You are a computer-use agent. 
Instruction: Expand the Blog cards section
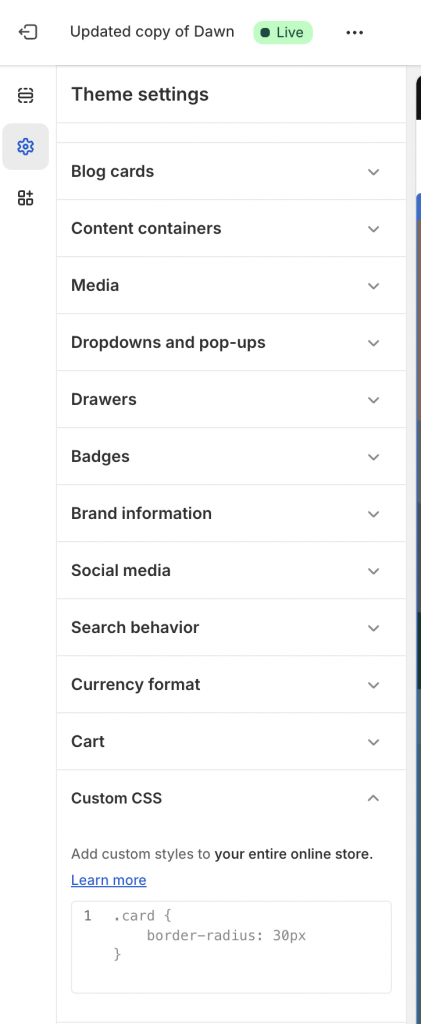(231, 172)
